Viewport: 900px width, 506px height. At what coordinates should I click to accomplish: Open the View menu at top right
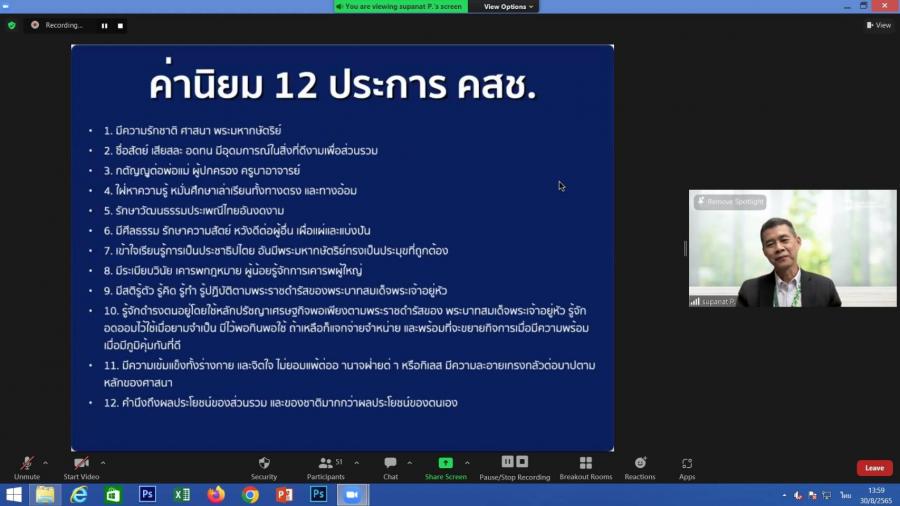[878, 25]
